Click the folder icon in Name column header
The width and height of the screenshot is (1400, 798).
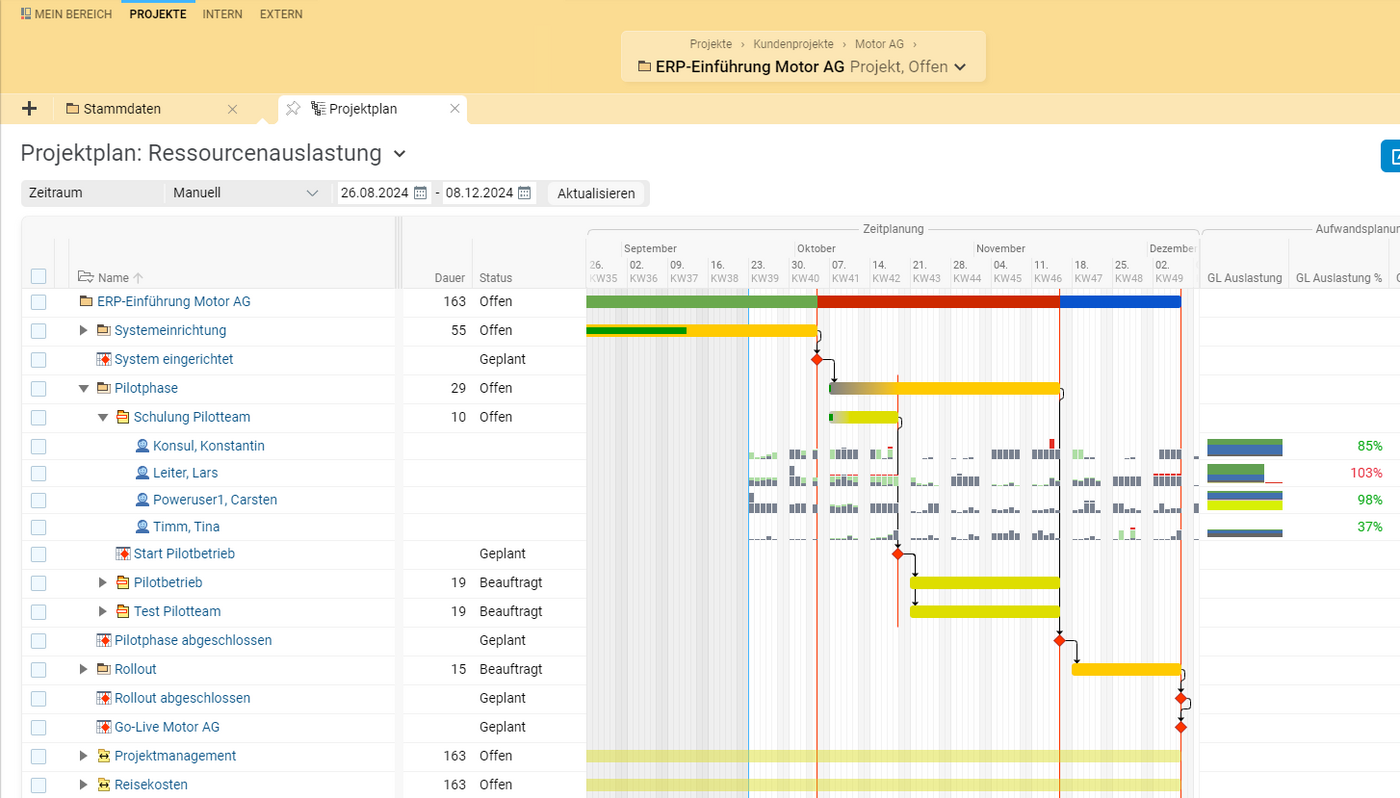pyautogui.click(x=86, y=277)
